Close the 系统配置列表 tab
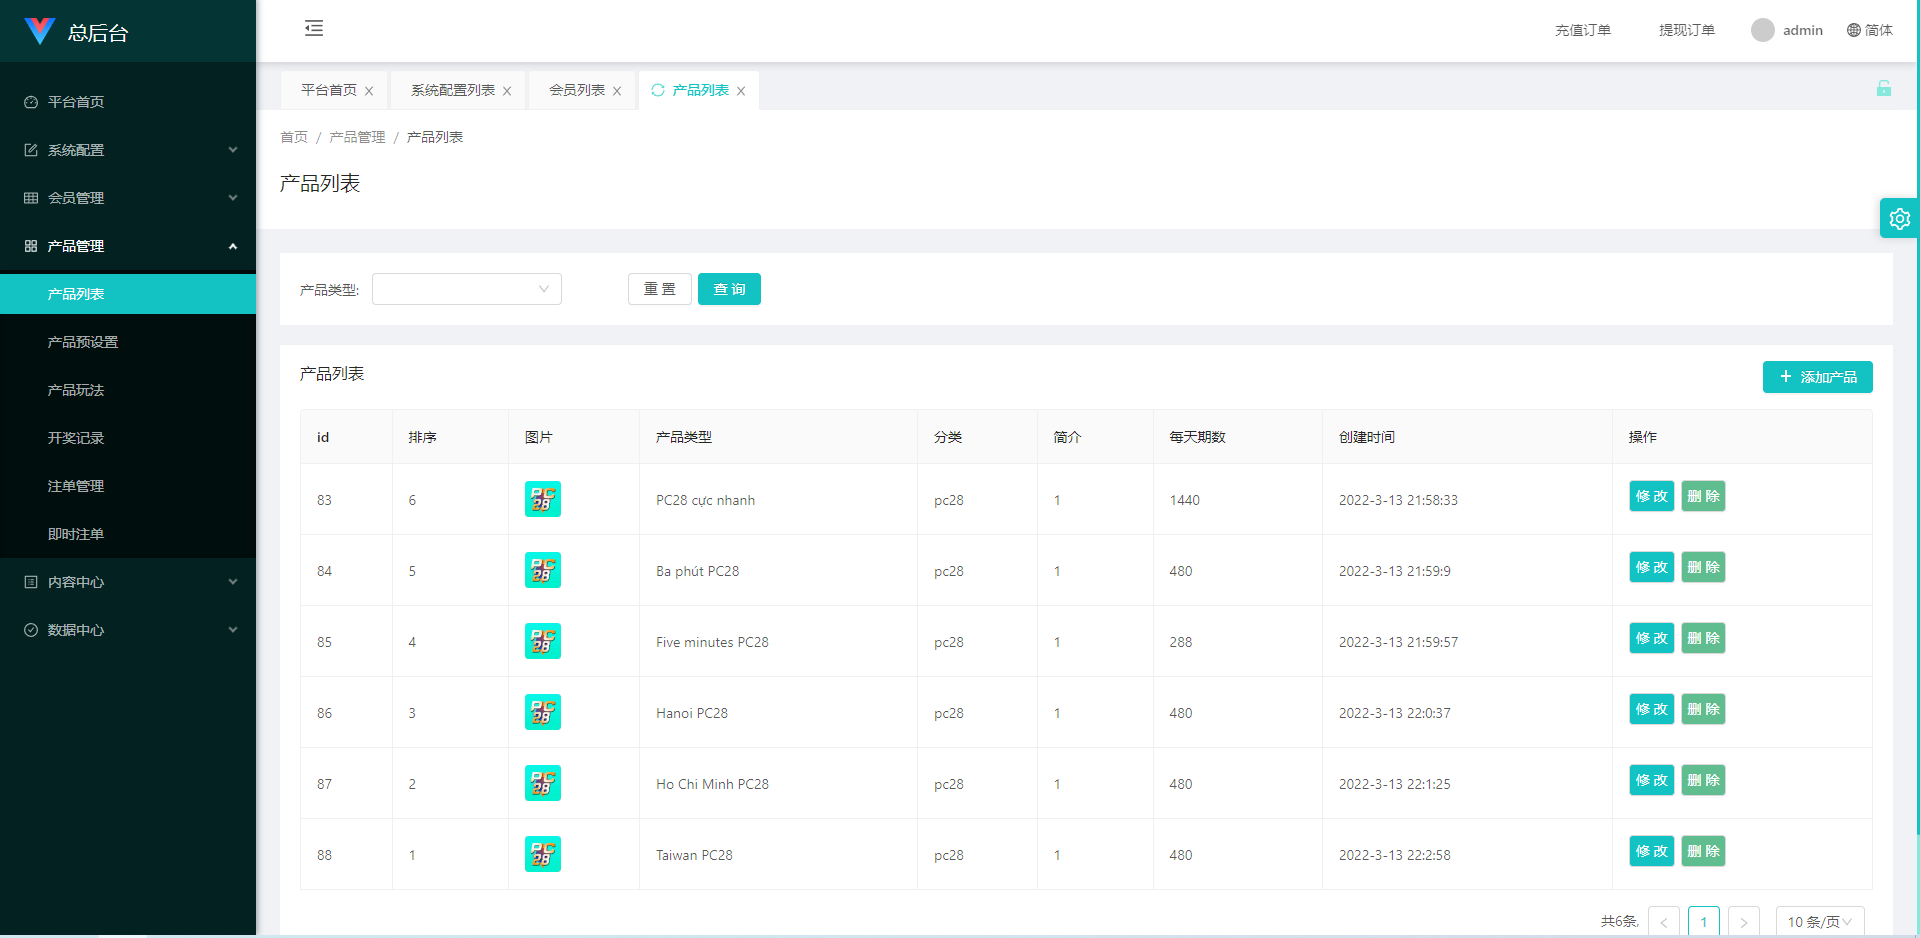Viewport: 1920px width, 938px height. tap(507, 91)
